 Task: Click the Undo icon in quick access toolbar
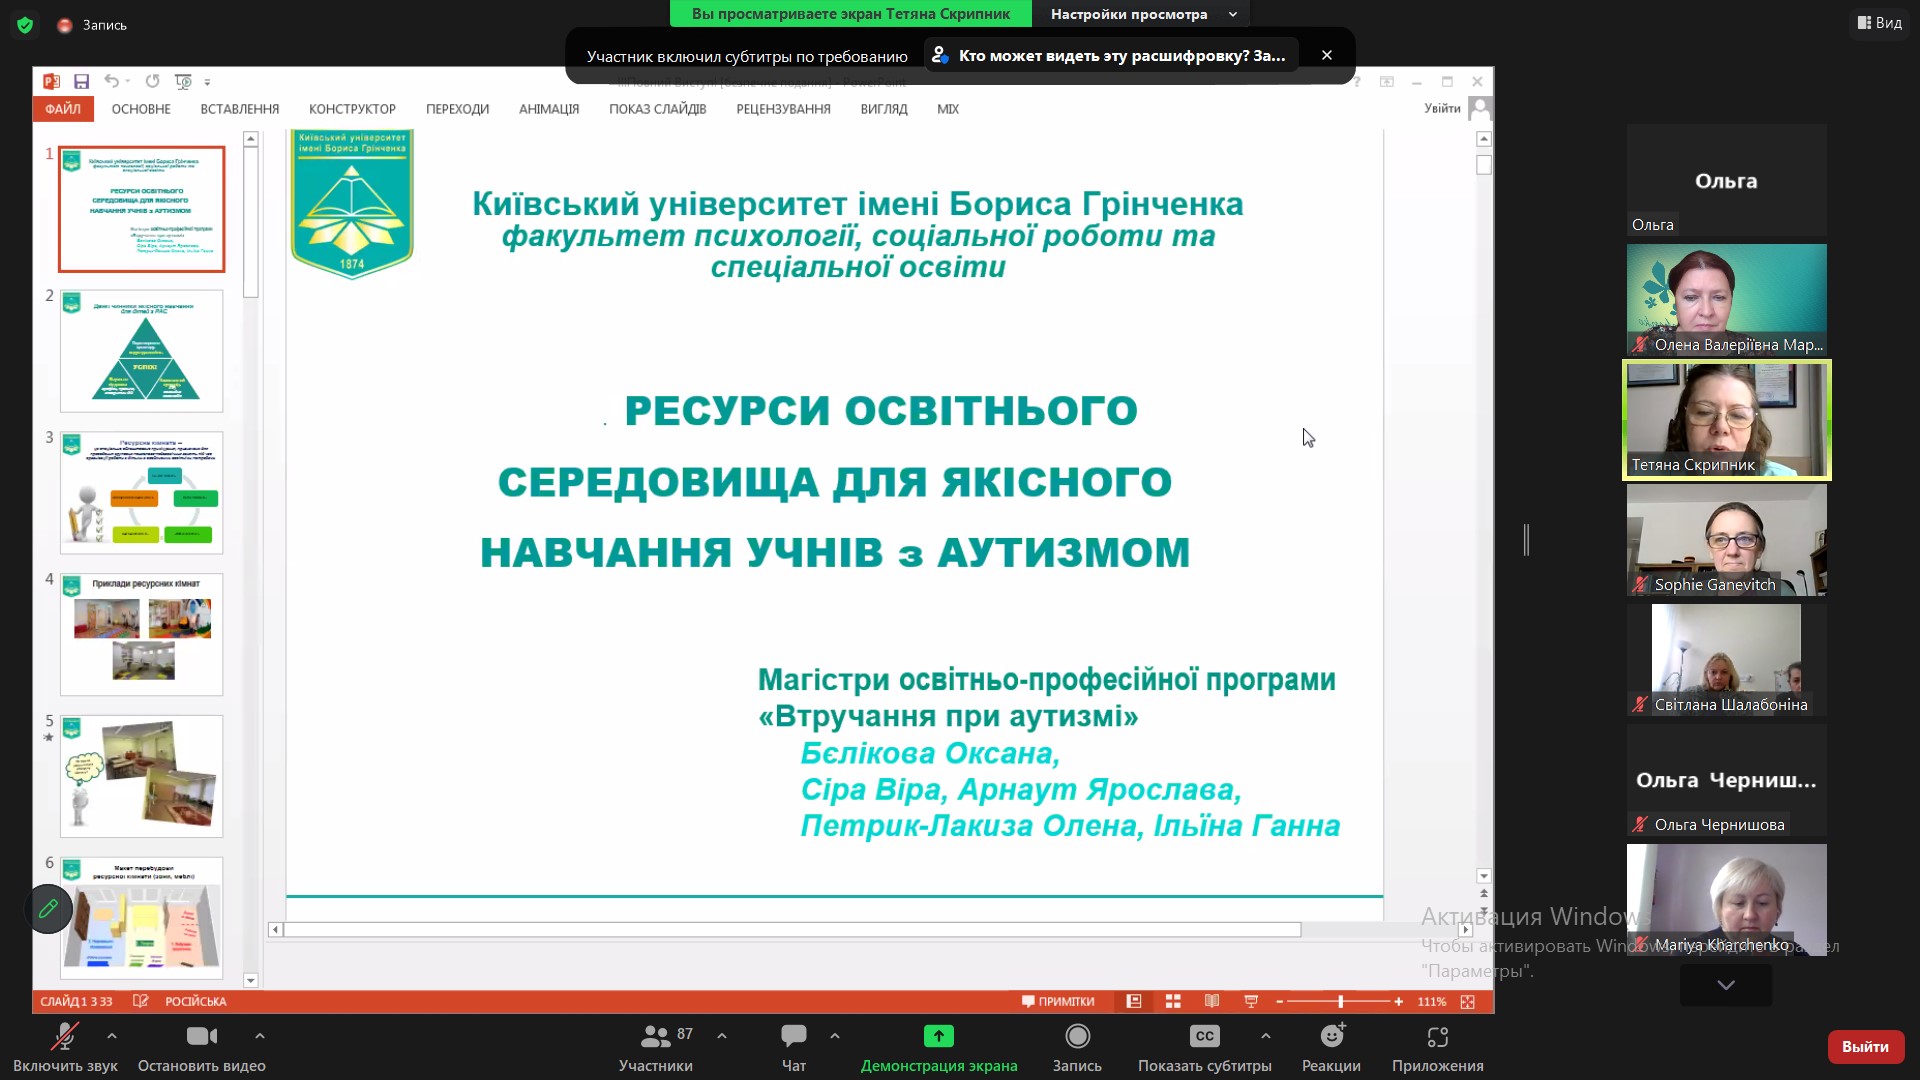point(113,81)
